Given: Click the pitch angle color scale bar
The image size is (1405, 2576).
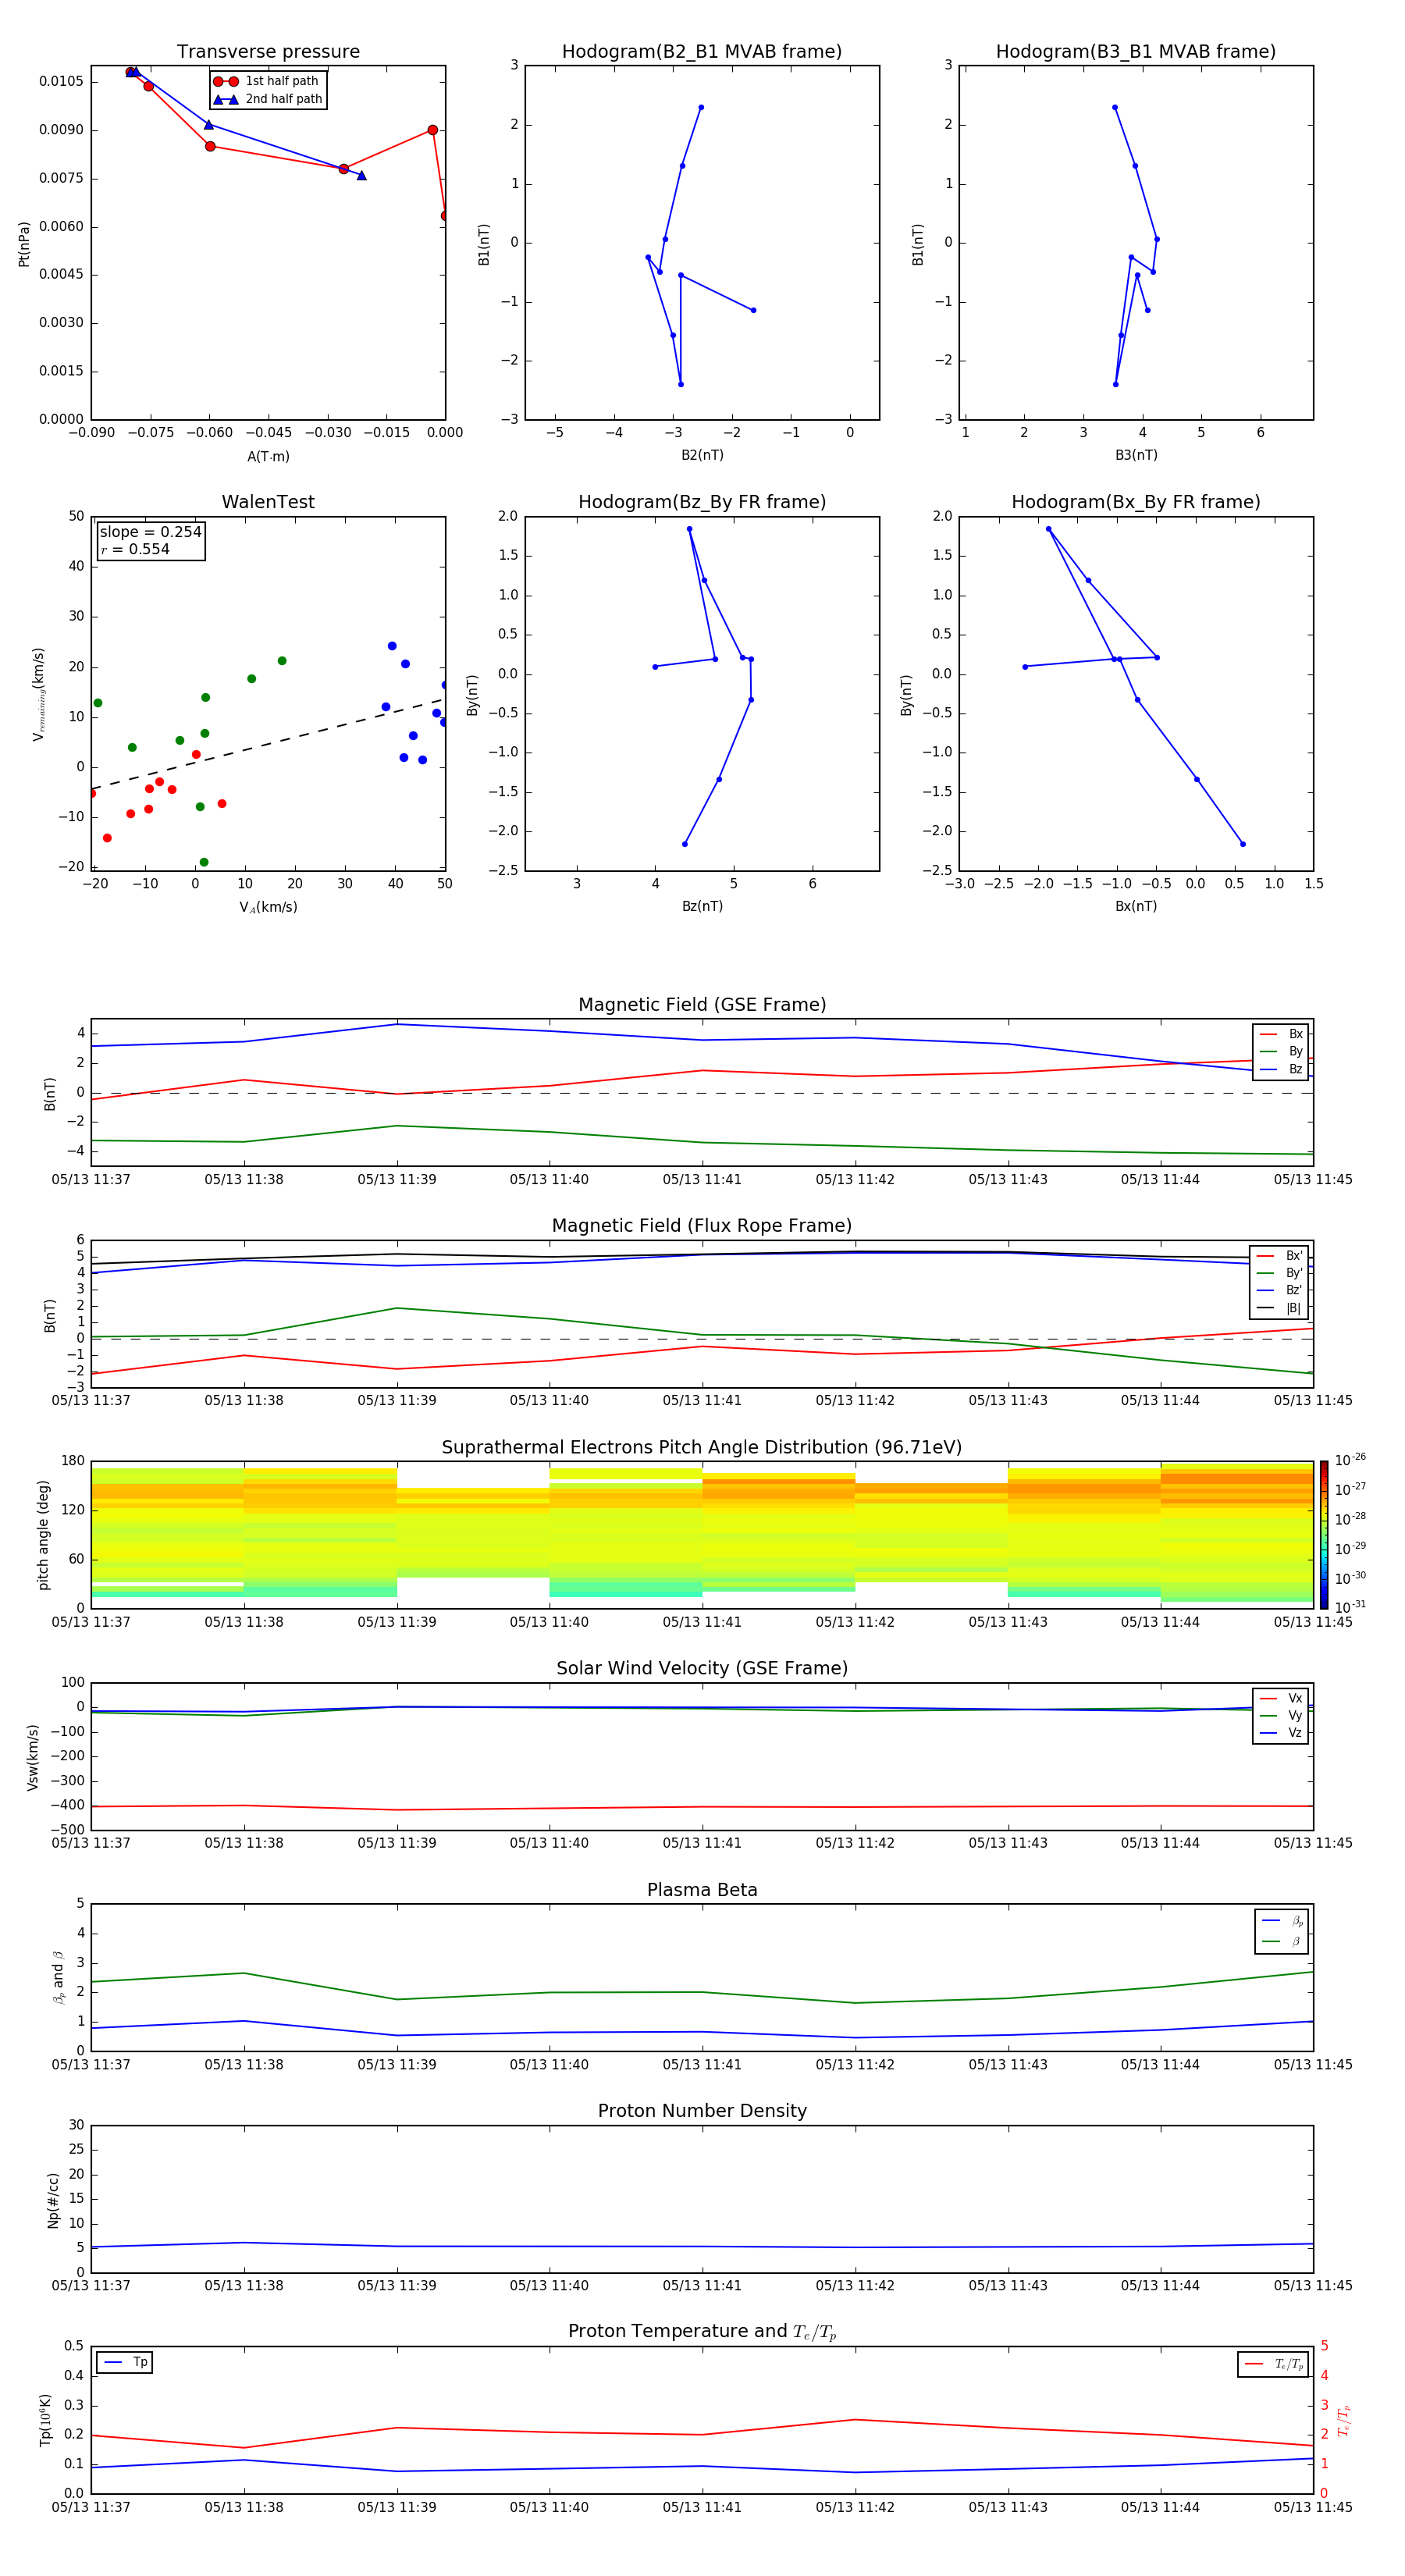Looking at the screenshot, I should click(1323, 1535).
